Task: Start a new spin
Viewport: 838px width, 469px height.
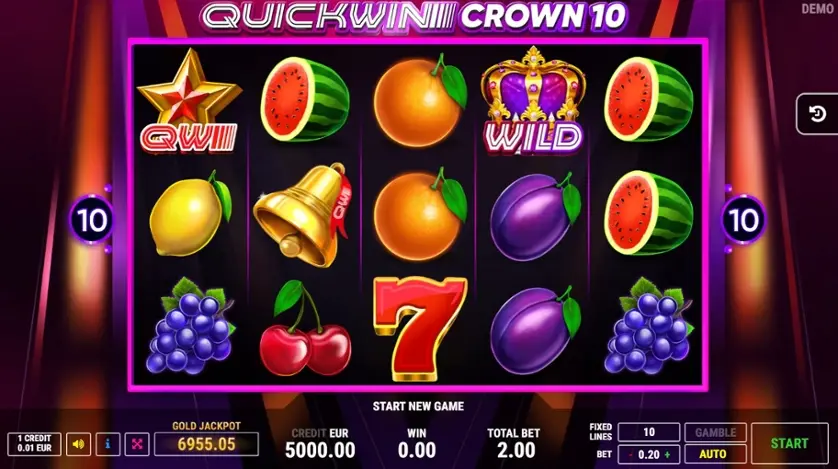Action: click(x=789, y=443)
